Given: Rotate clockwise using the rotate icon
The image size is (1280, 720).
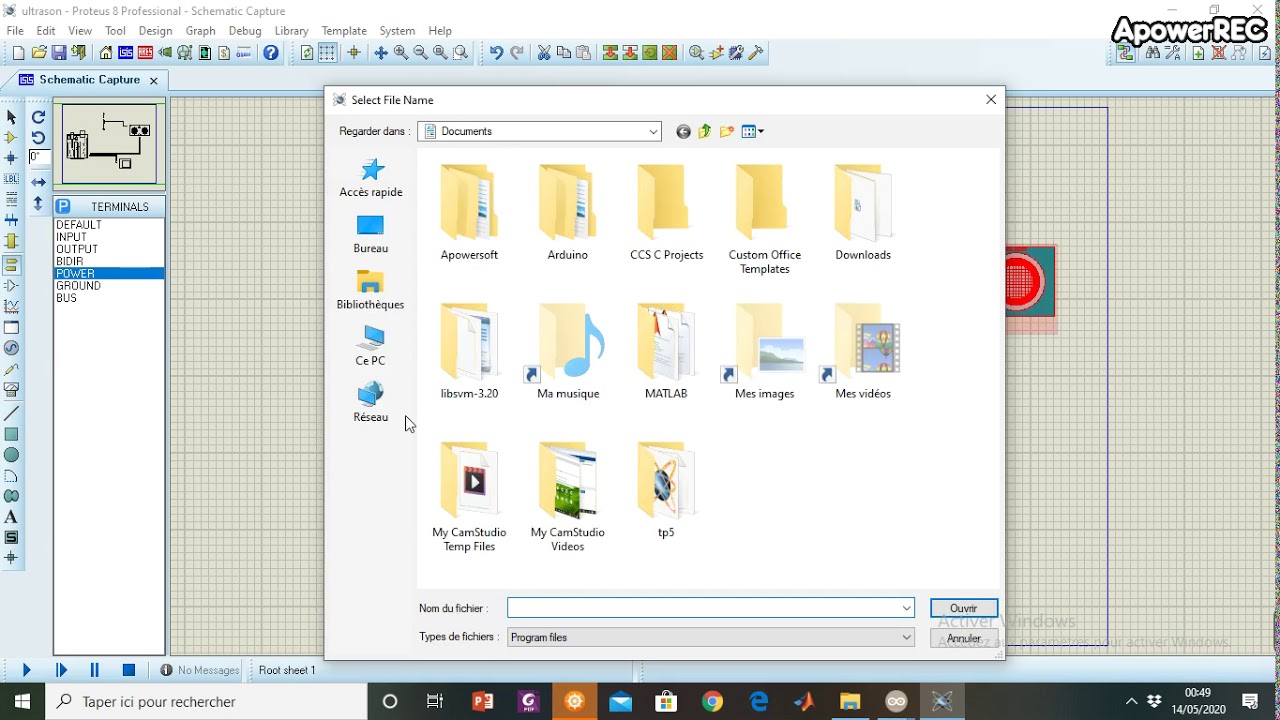Looking at the screenshot, I should (38, 117).
